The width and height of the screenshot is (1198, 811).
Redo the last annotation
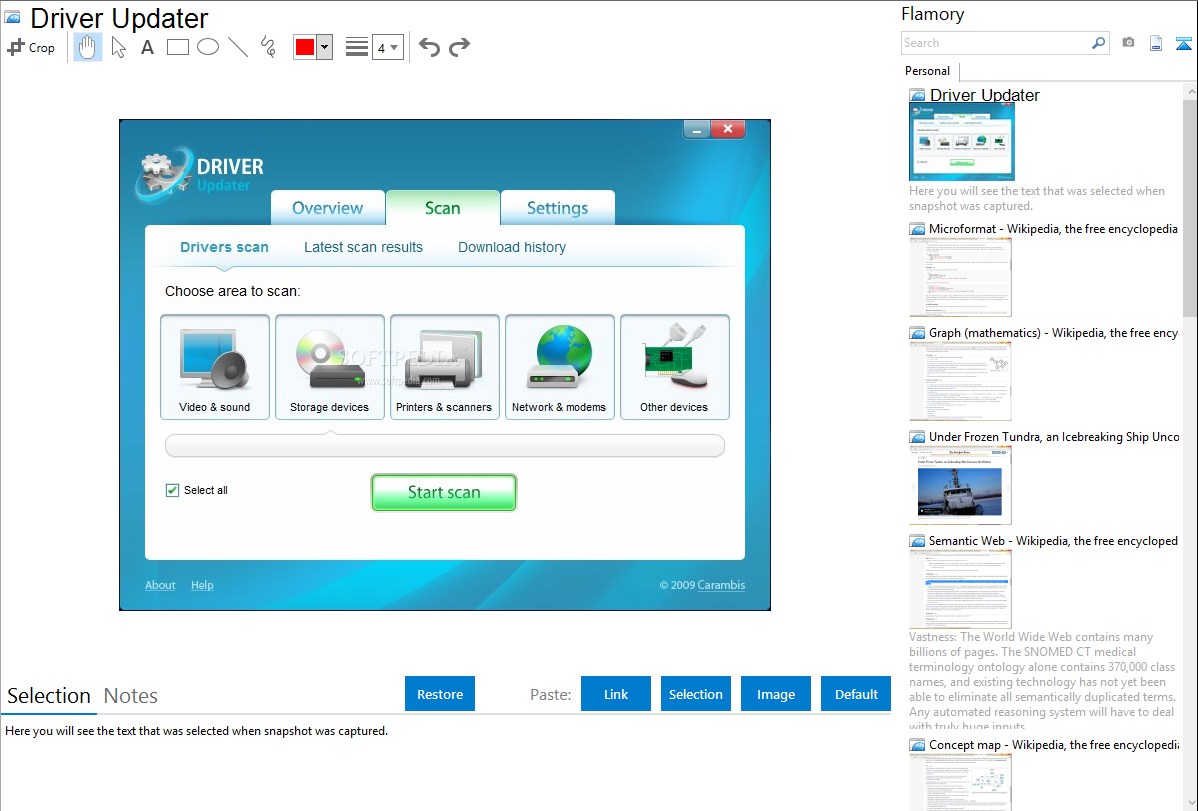[x=459, y=47]
